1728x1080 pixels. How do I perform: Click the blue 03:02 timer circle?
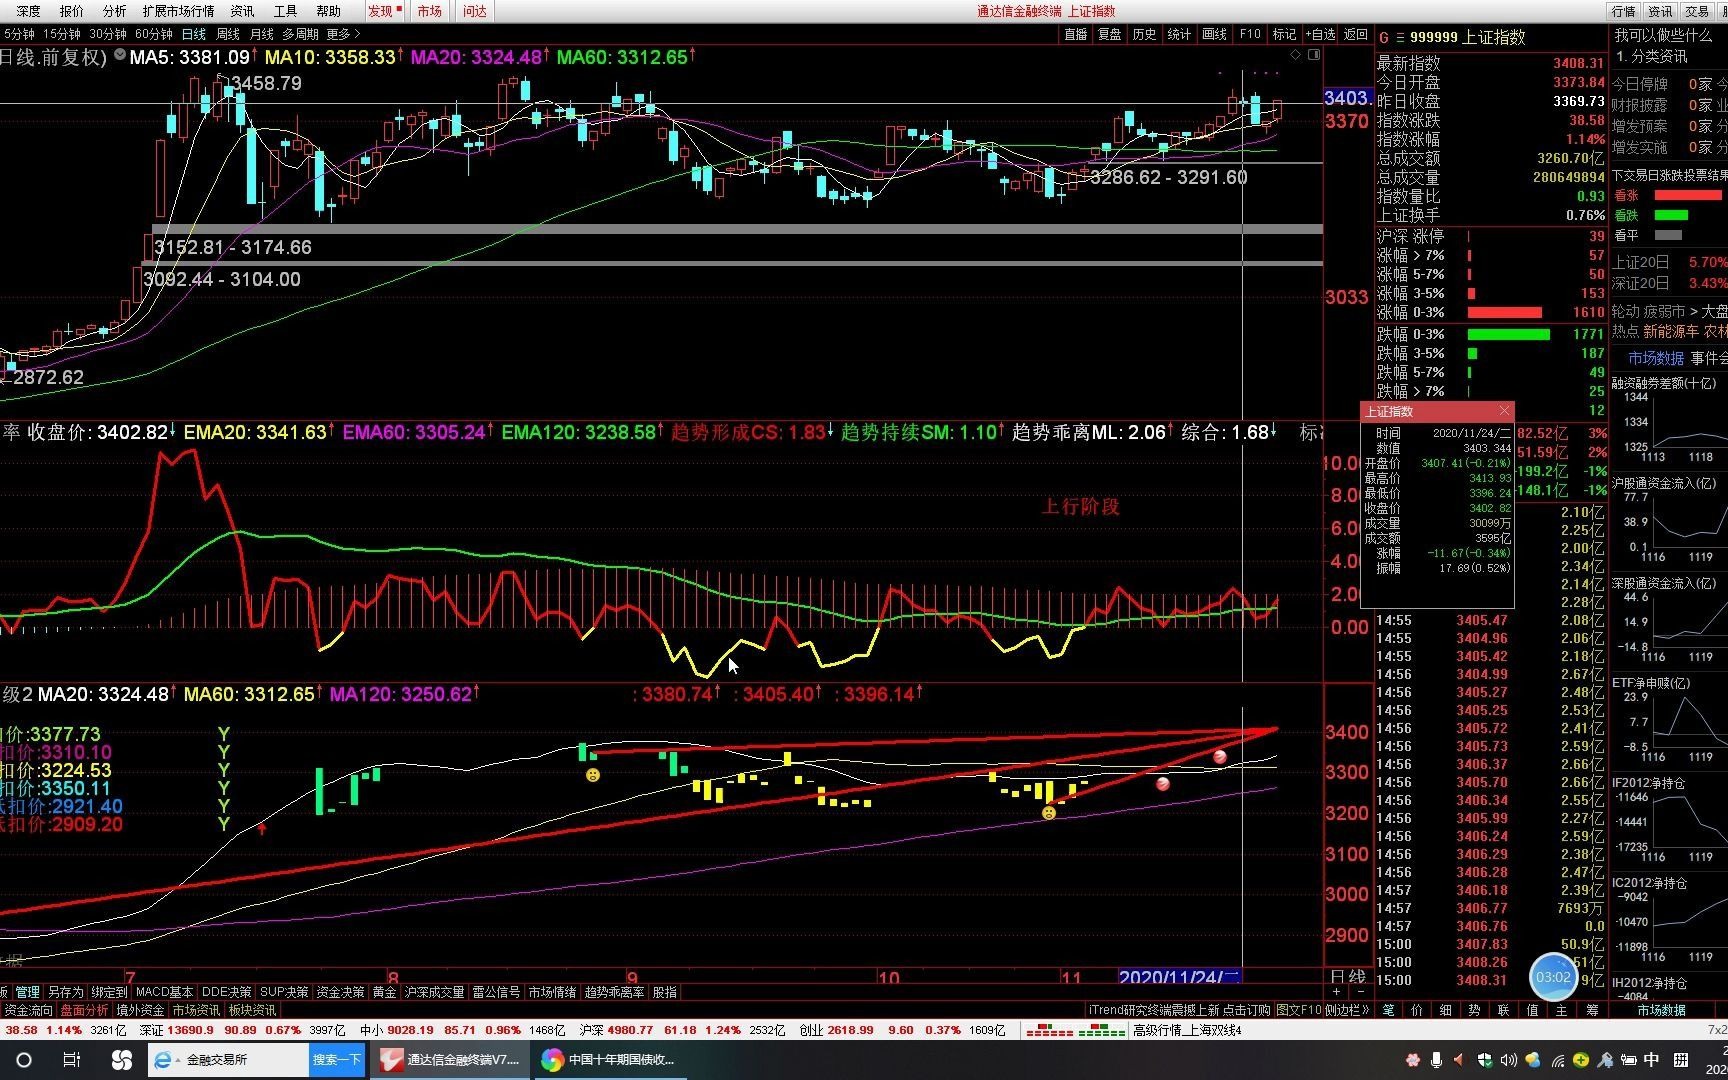click(x=1553, y=977)
